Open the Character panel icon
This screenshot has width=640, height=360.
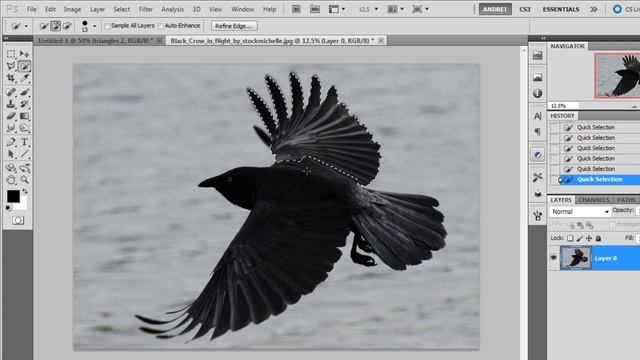coord(538,116)
